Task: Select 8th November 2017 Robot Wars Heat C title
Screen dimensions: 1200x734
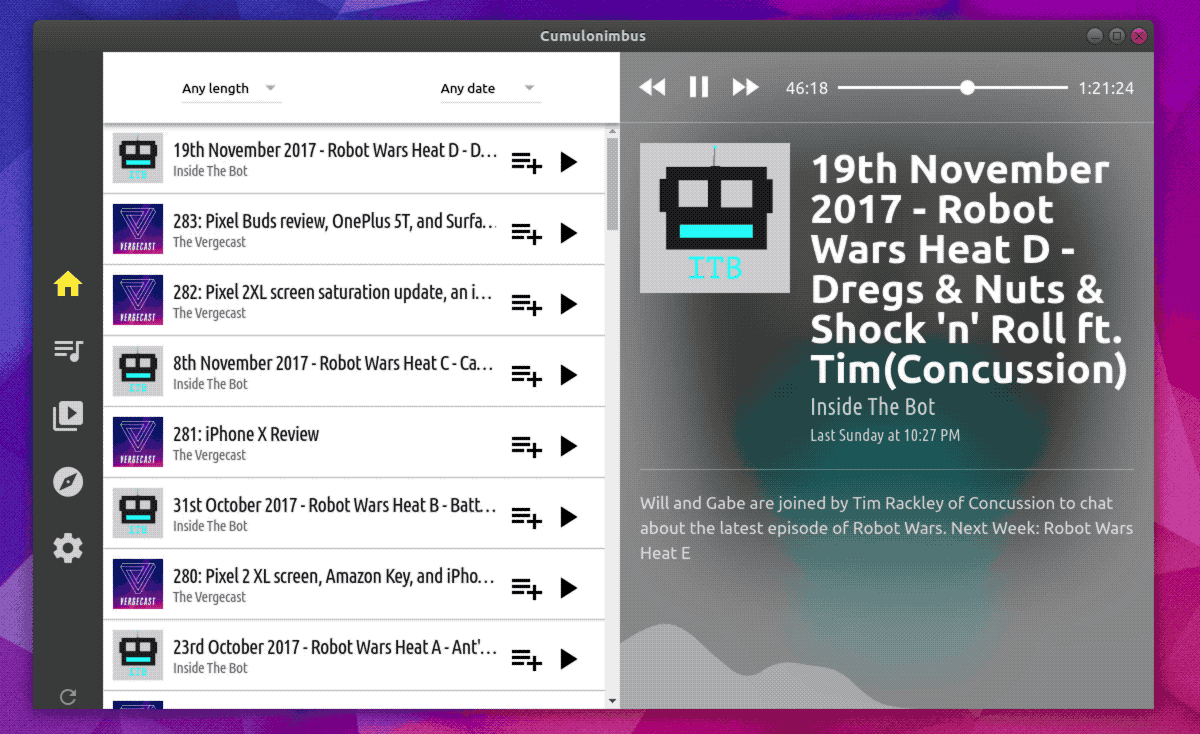Action: click(x=333, y=364)
